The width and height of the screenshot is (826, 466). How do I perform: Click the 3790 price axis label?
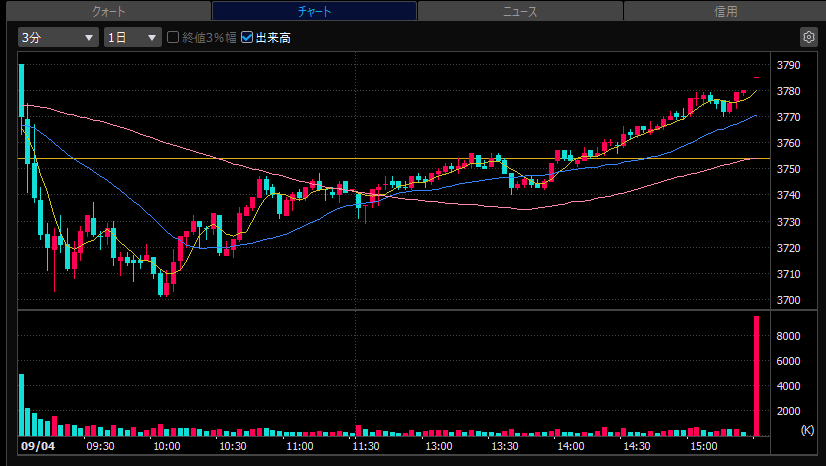point(789,65)
